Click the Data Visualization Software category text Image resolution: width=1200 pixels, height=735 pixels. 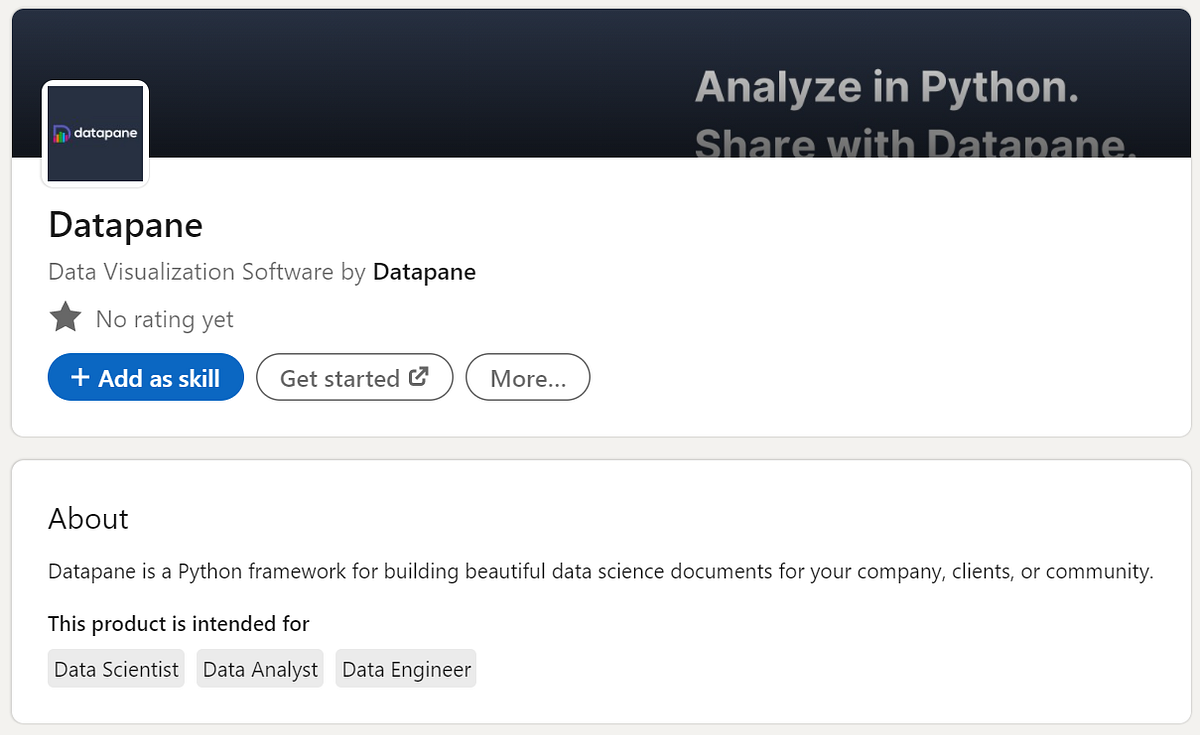[190, 271]
